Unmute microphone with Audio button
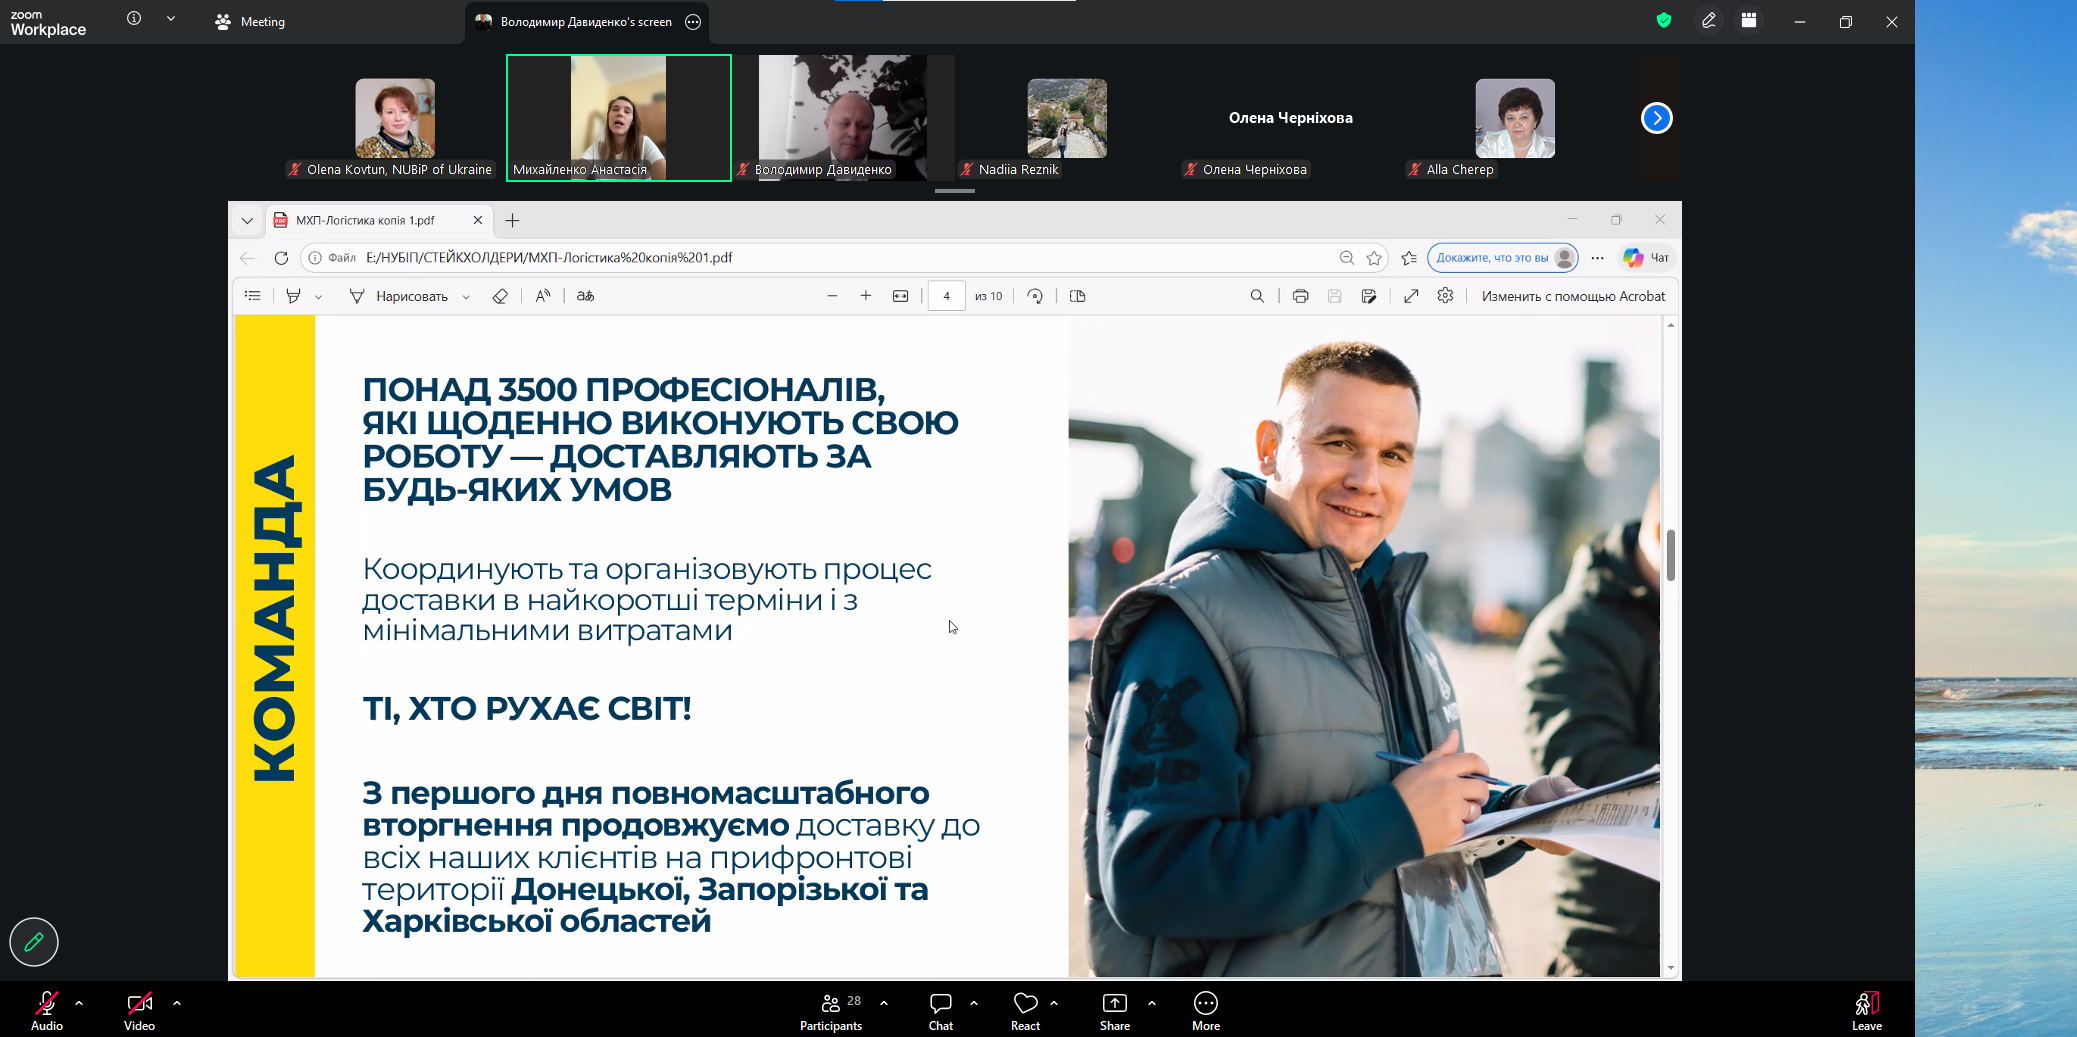Image resolution: width=2077 pixels, height=1037 pixels. coord(47,1010)
